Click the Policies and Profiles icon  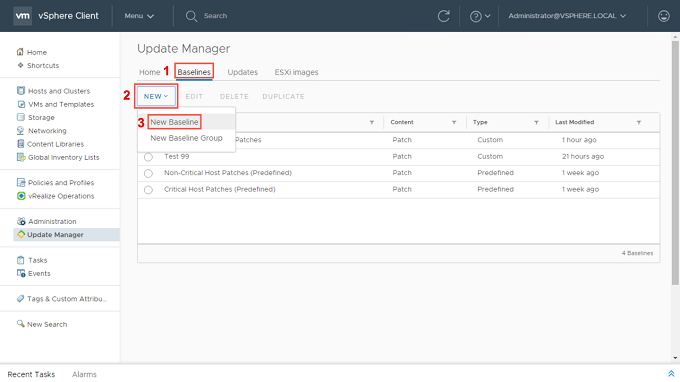pyautogui.click(x=21, y=183)
